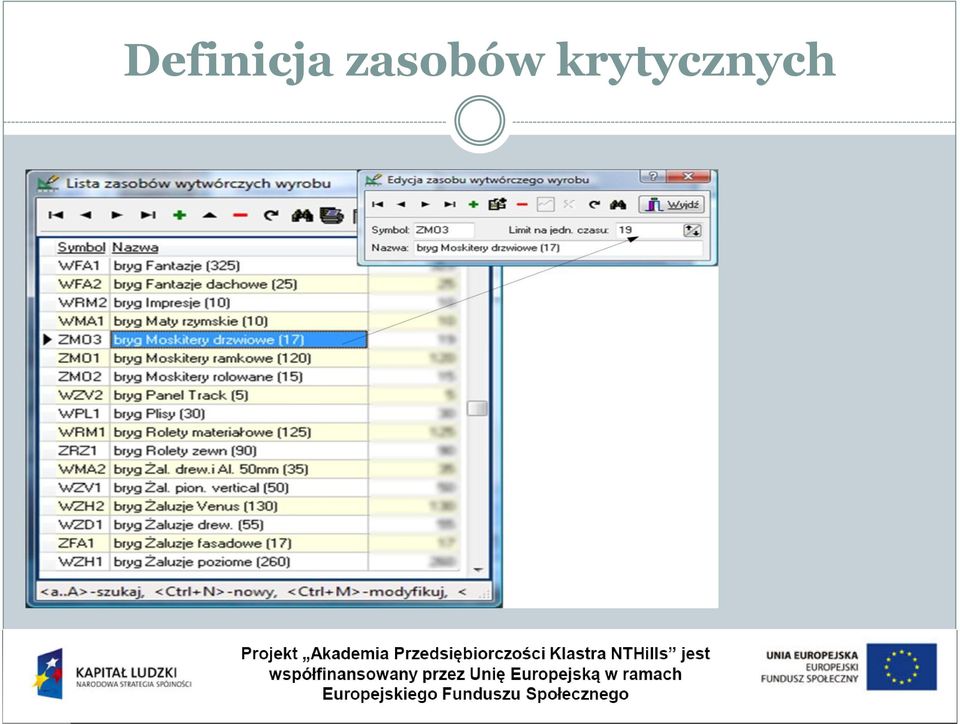This screenshot has height=724, width=960.
Task: Select row bryg Moskitery rolowane (15)
Action: click(x=249, y=376)
